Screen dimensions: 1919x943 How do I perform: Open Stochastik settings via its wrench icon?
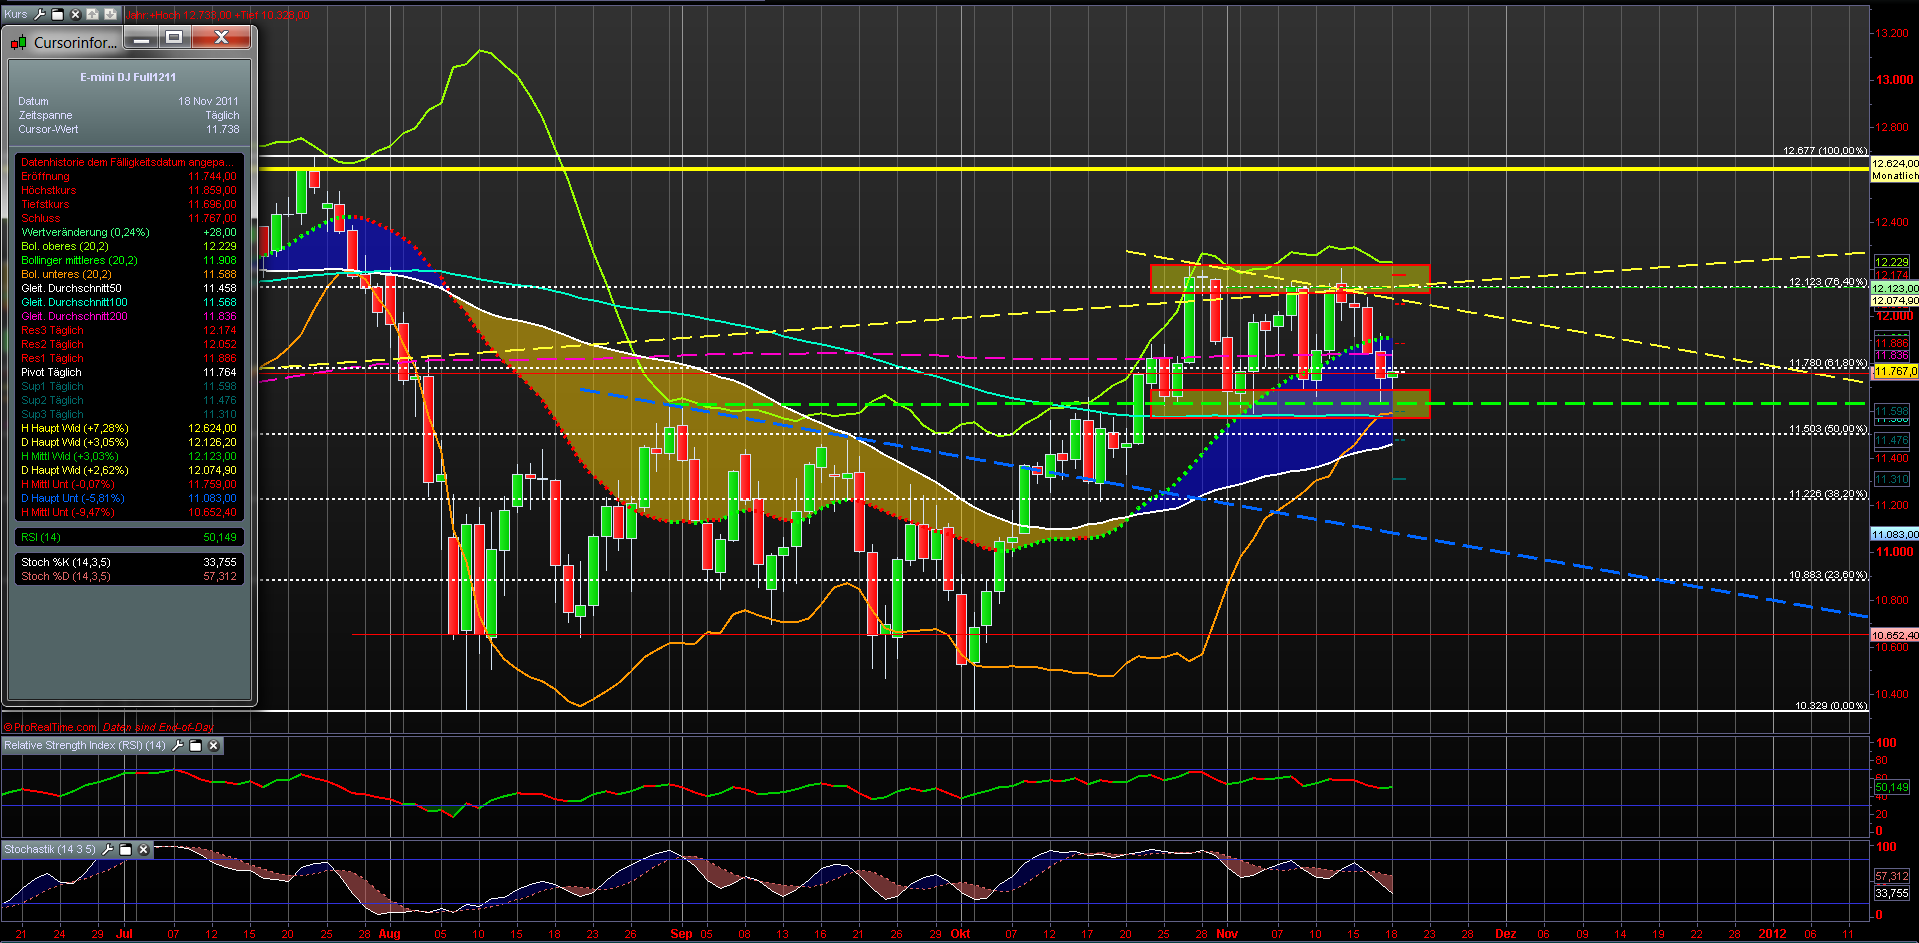click(x=108, y=850)
